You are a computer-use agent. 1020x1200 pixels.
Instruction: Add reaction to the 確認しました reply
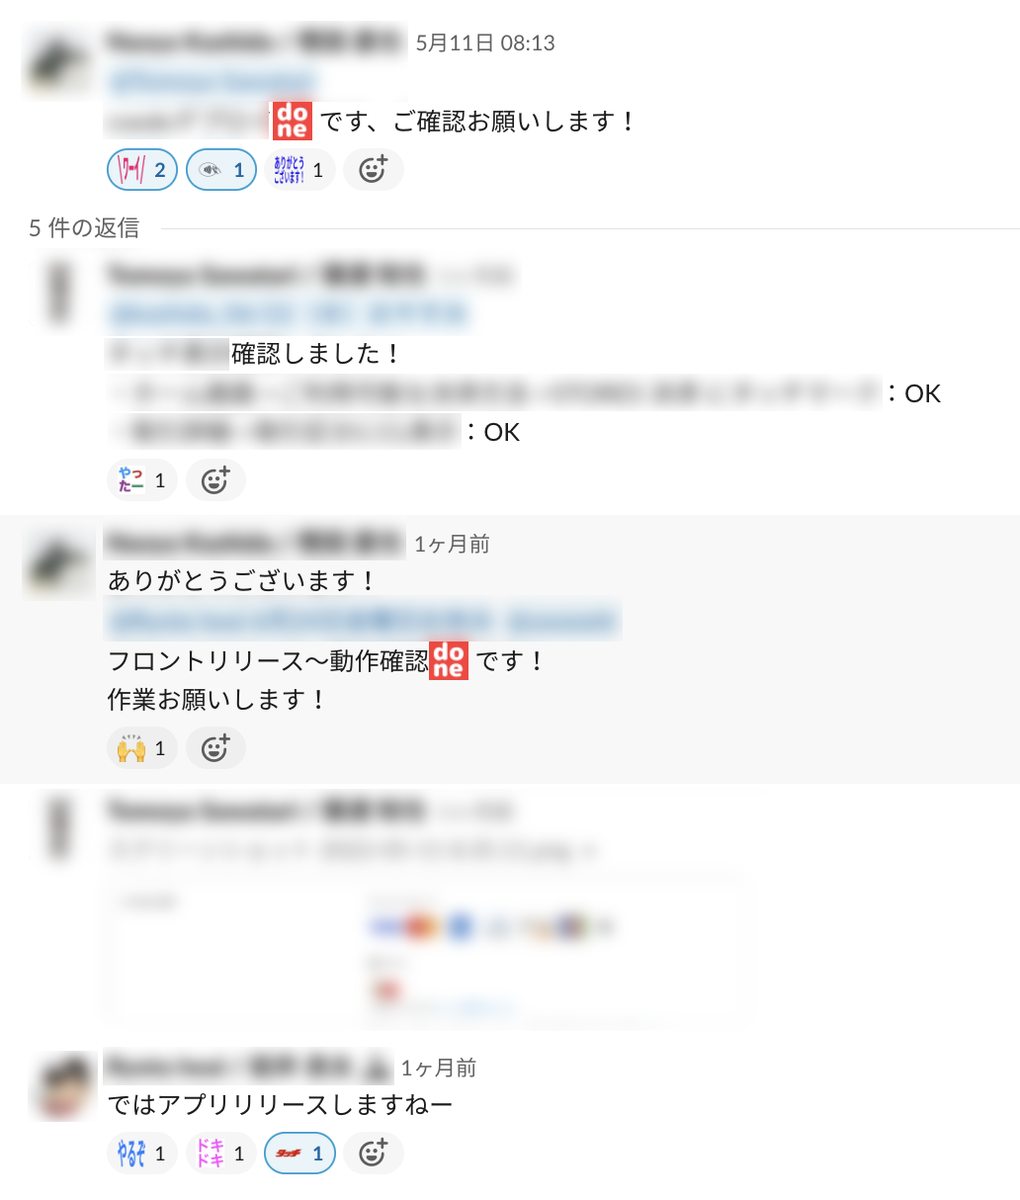[215, 481]
